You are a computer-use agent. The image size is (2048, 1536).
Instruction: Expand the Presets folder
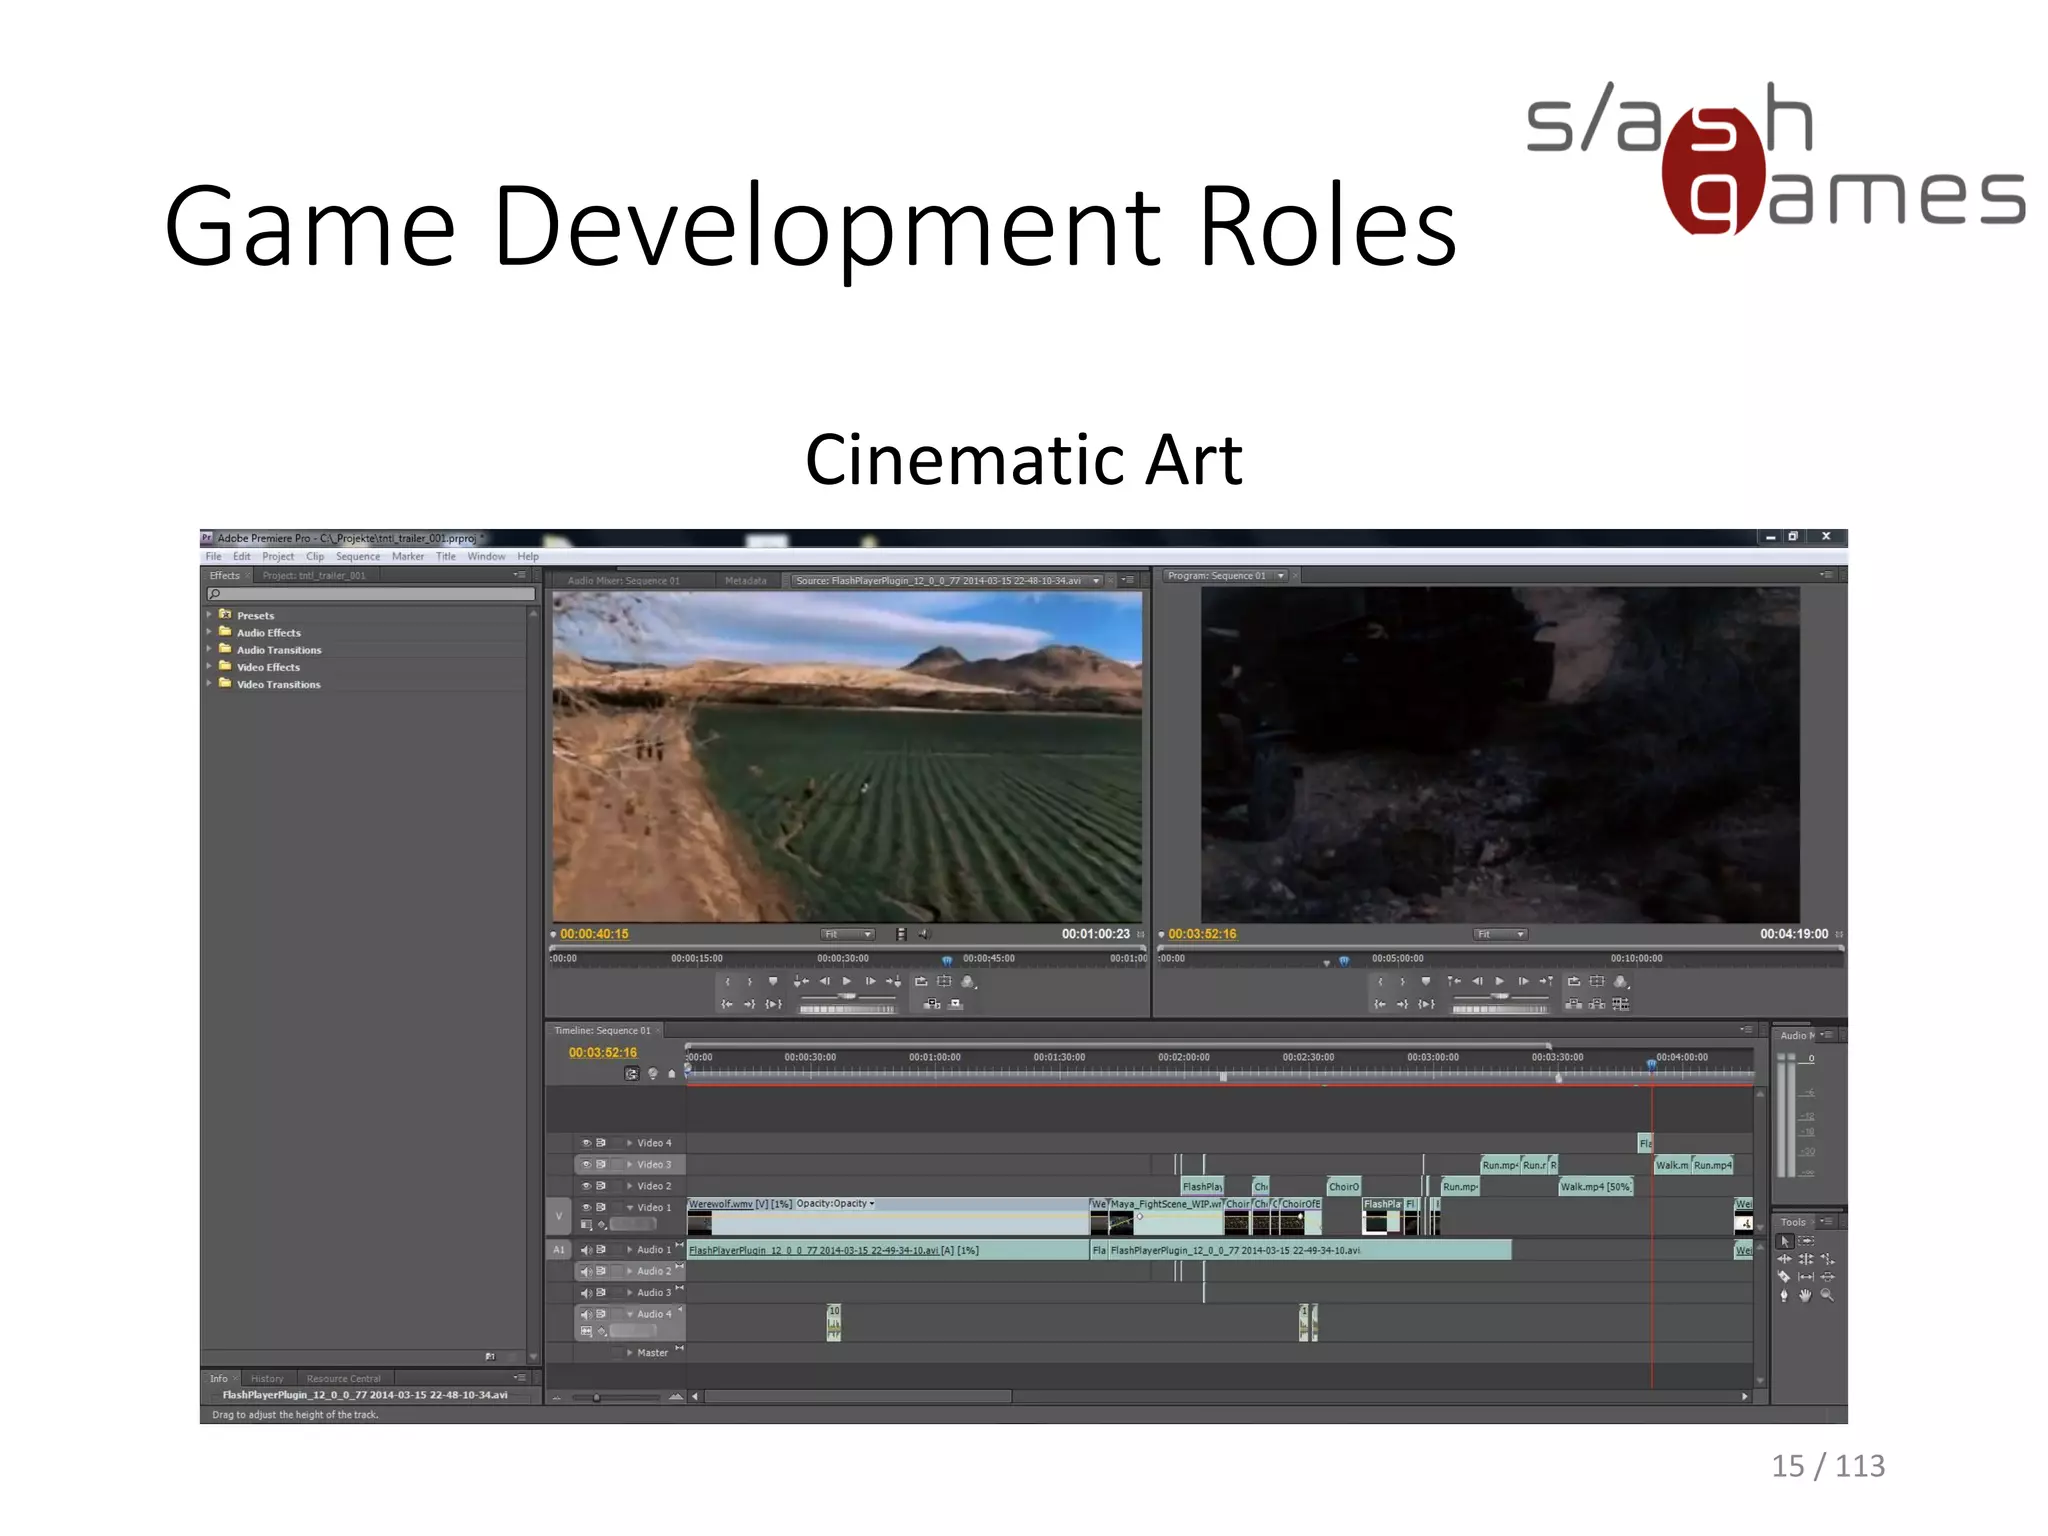(x=209, y=615)
